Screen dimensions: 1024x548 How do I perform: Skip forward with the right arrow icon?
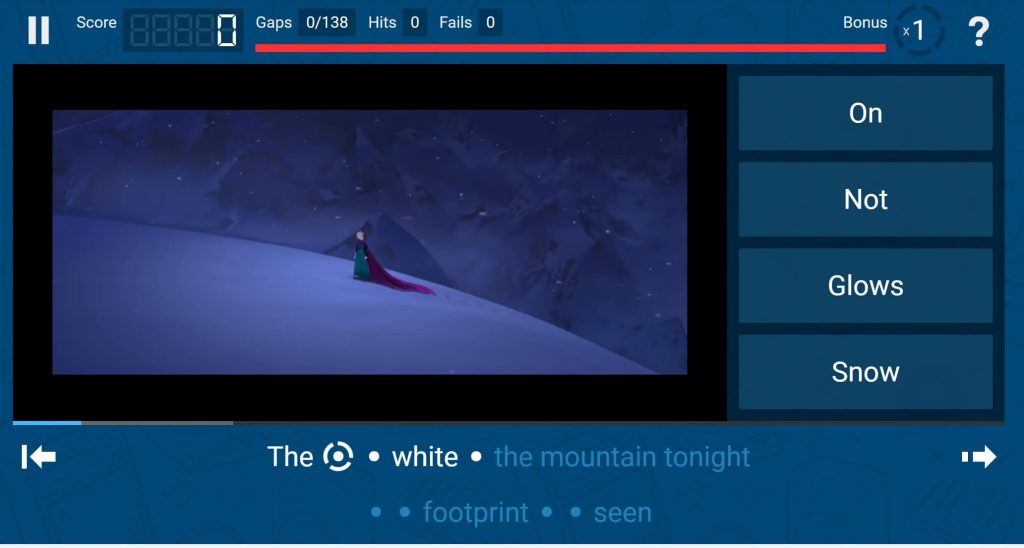click(x=979, y=457)
